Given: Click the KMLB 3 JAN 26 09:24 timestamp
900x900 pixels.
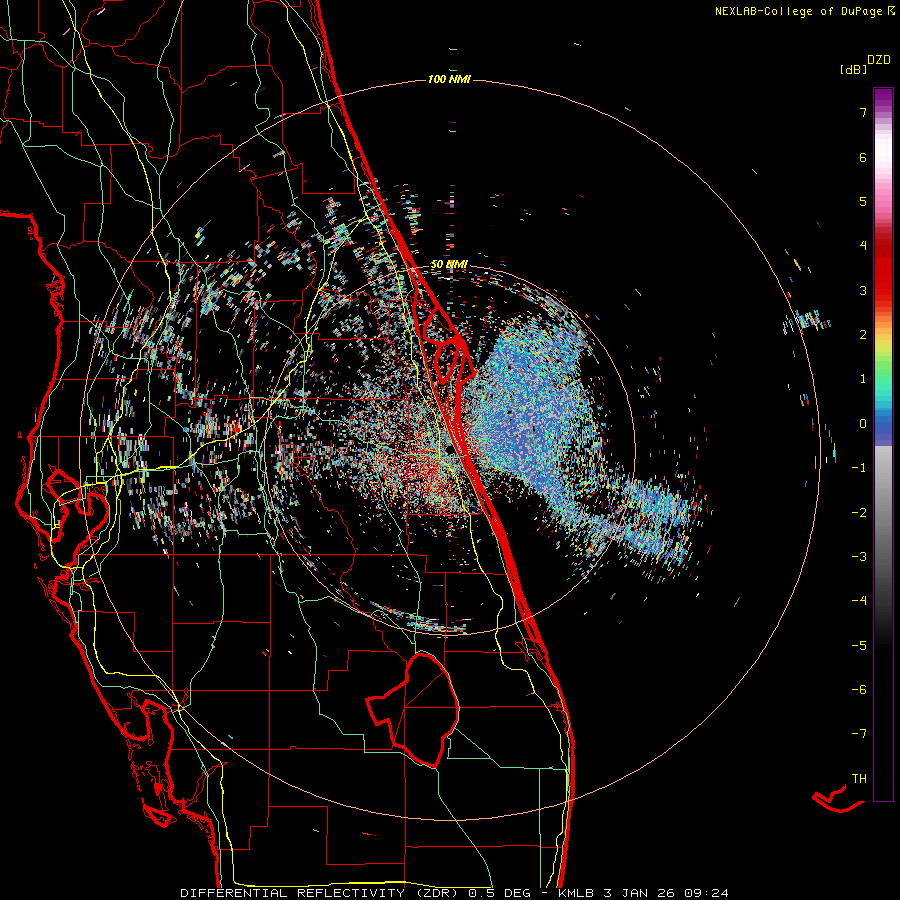Looking at the screenshot, I should coord(643,893).
